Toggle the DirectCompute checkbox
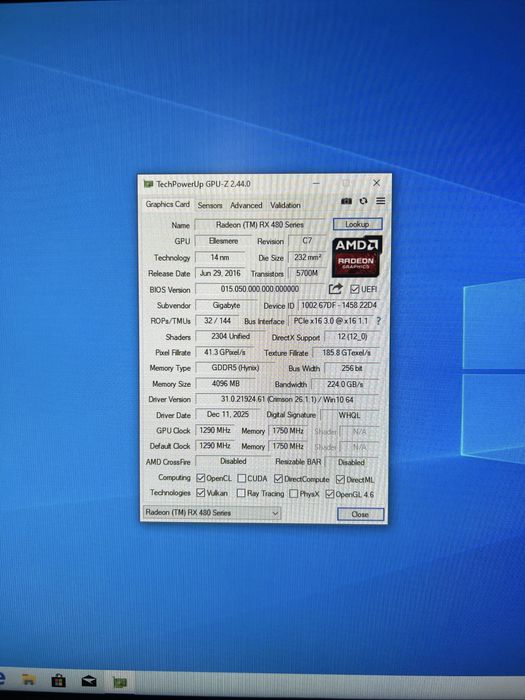Viewport: 525px width, 700px height. pyautogui.click(x=278, y=479)
